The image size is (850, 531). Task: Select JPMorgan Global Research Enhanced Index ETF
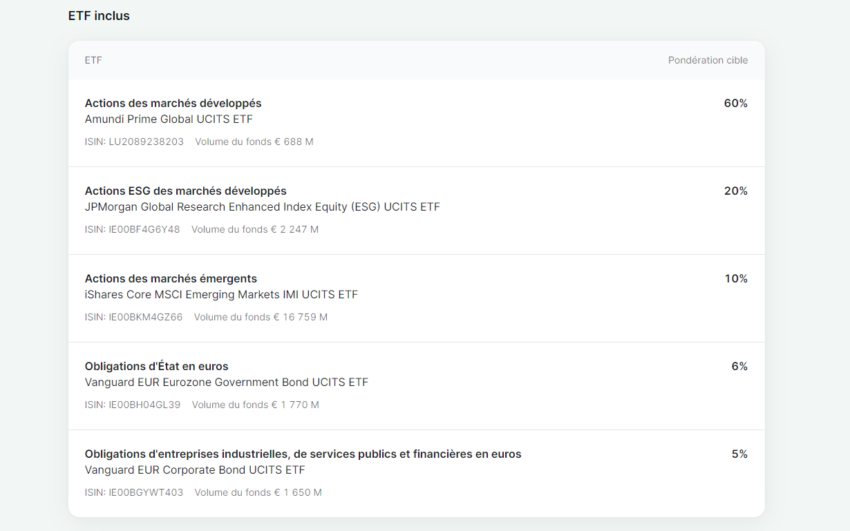click(262, 207)
